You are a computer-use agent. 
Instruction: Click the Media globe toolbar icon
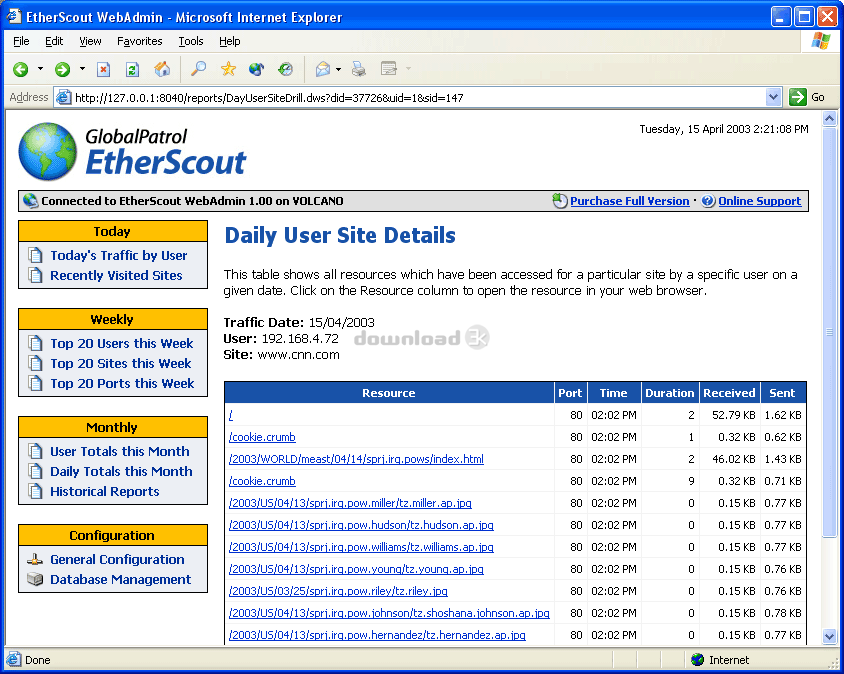tap(257, 69)
